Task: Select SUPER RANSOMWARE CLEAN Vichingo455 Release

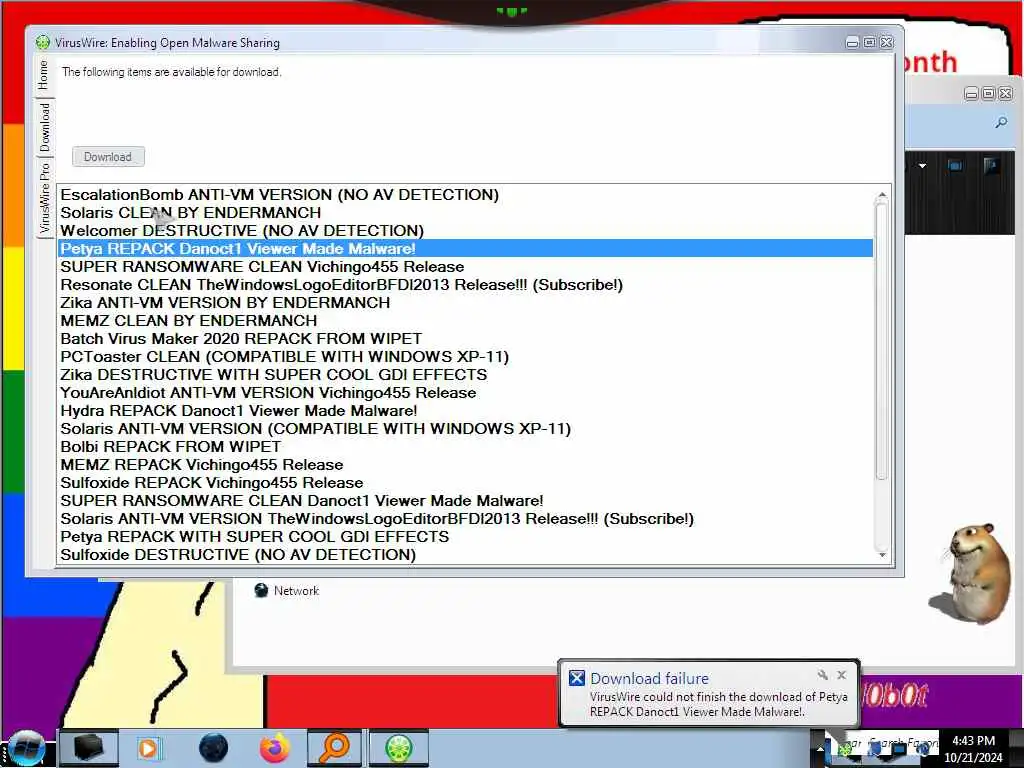Action: (466, 266)
